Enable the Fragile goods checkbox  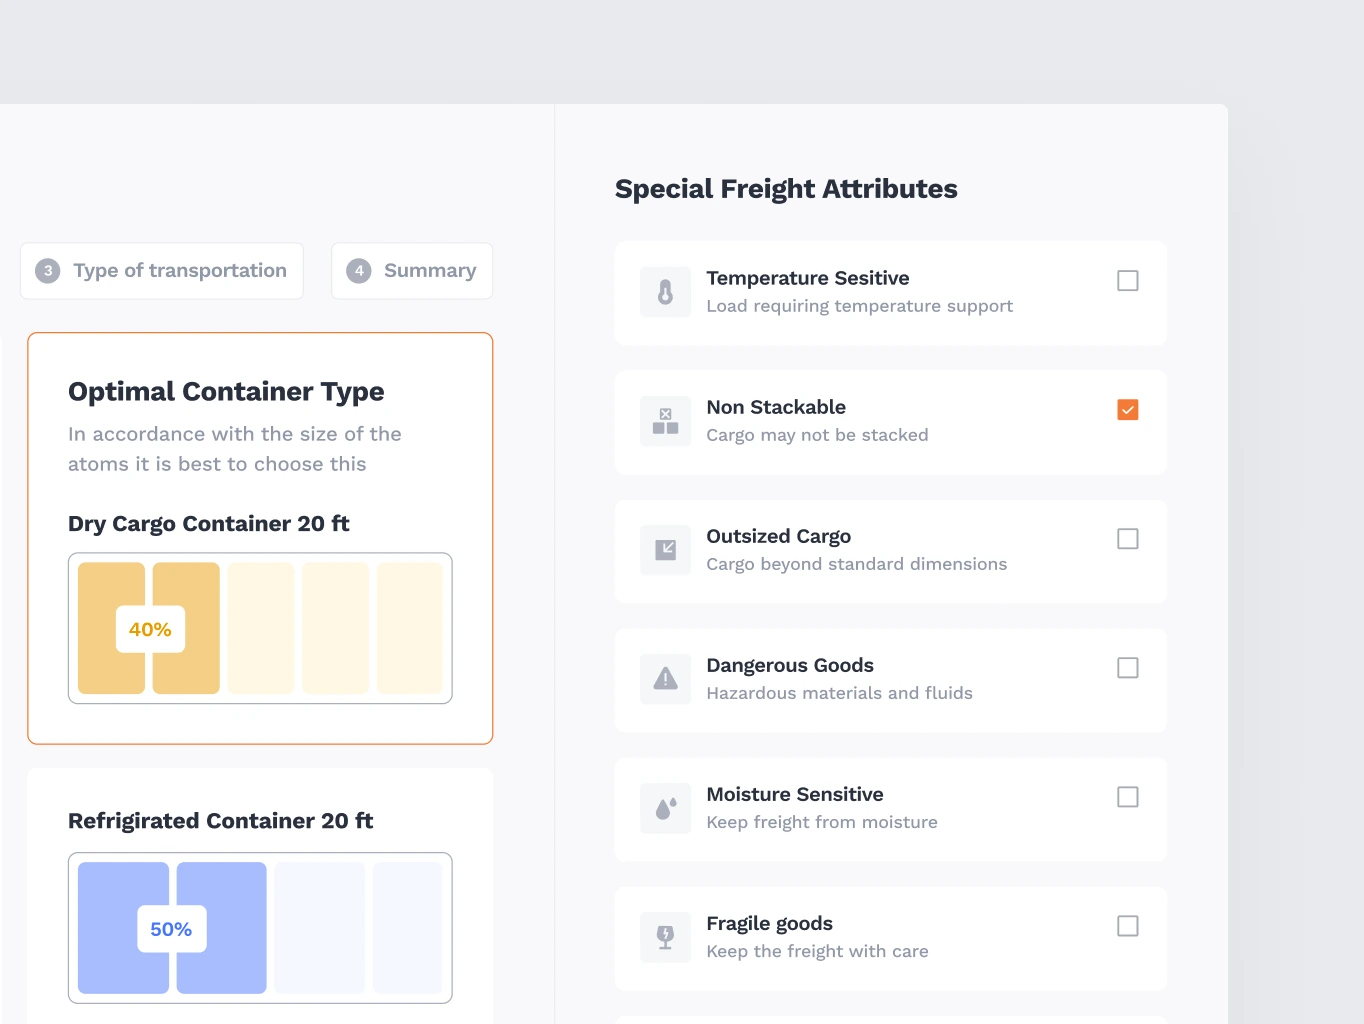[x=1128, y=925]
